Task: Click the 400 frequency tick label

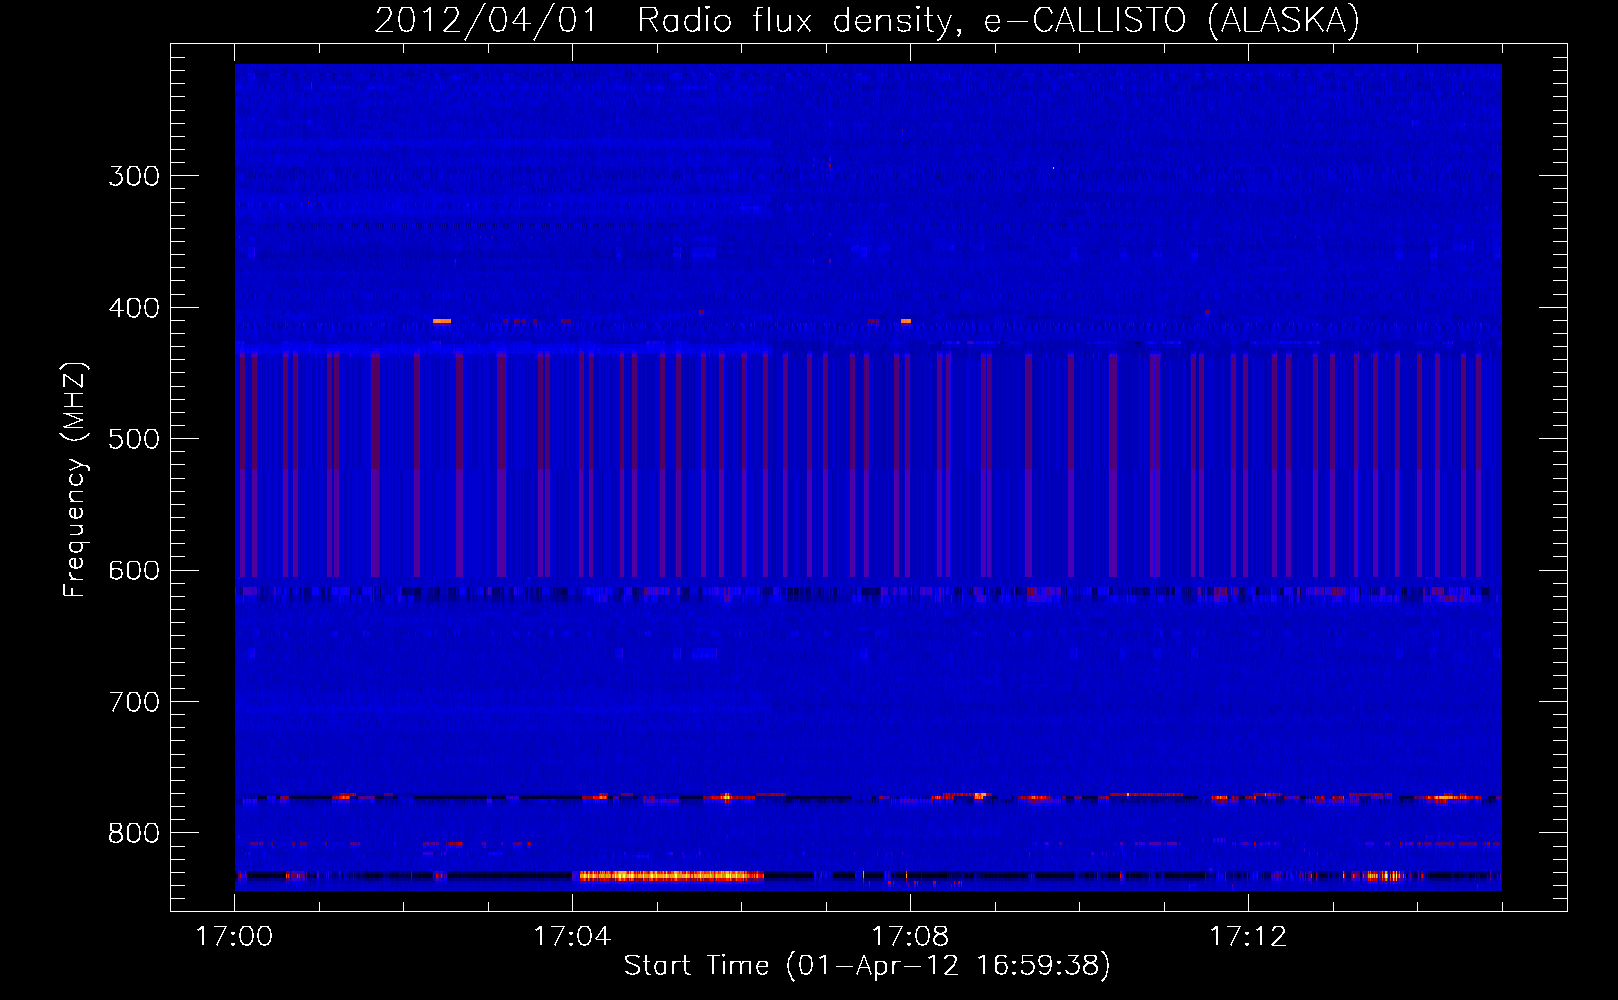Action: (x=134, y=308)
